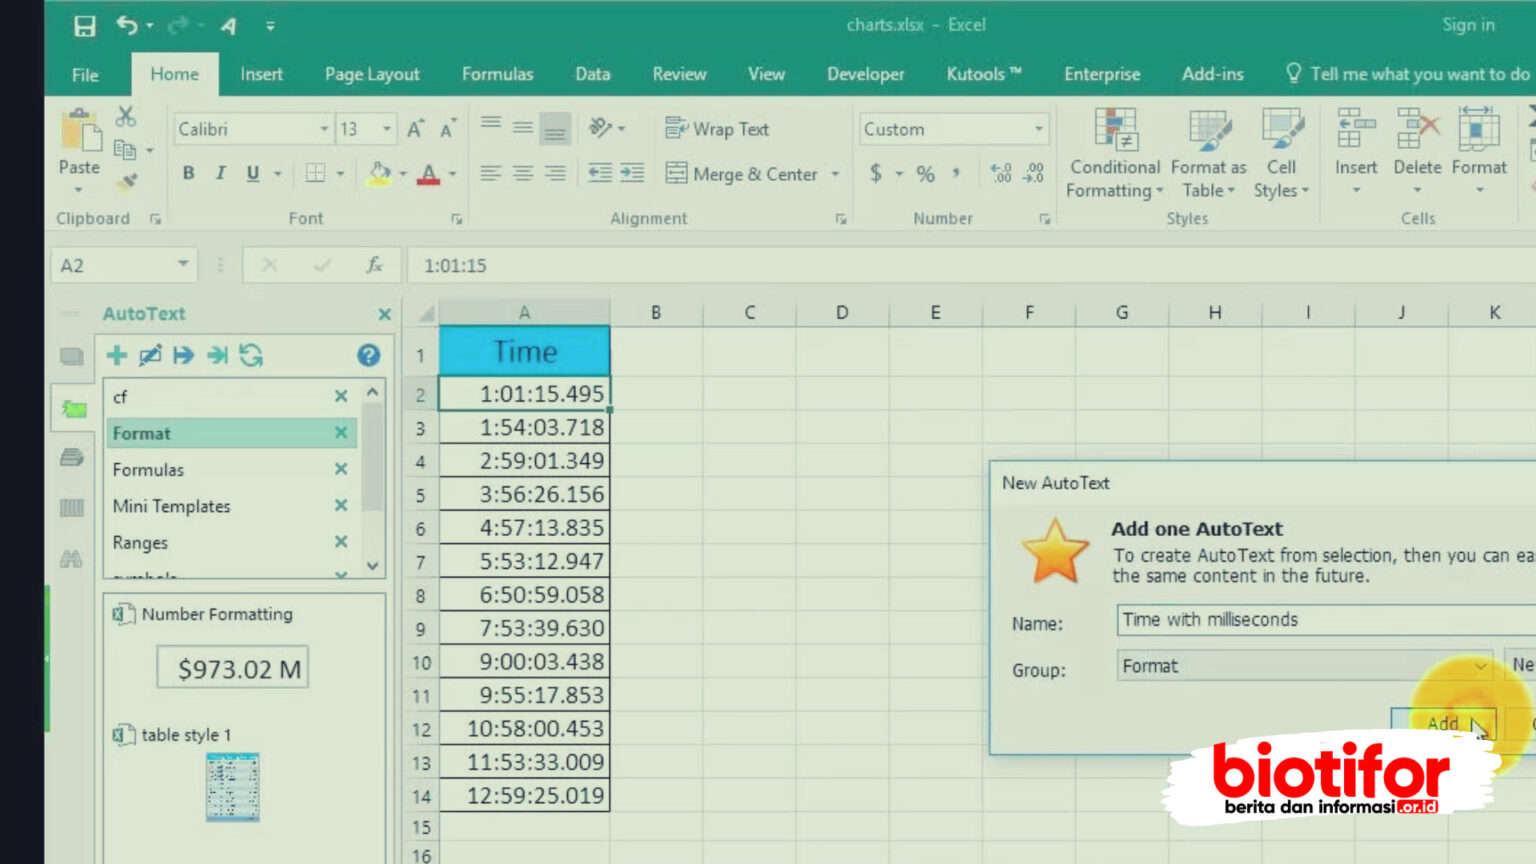Open AutoText help via question mark icon

368,355
